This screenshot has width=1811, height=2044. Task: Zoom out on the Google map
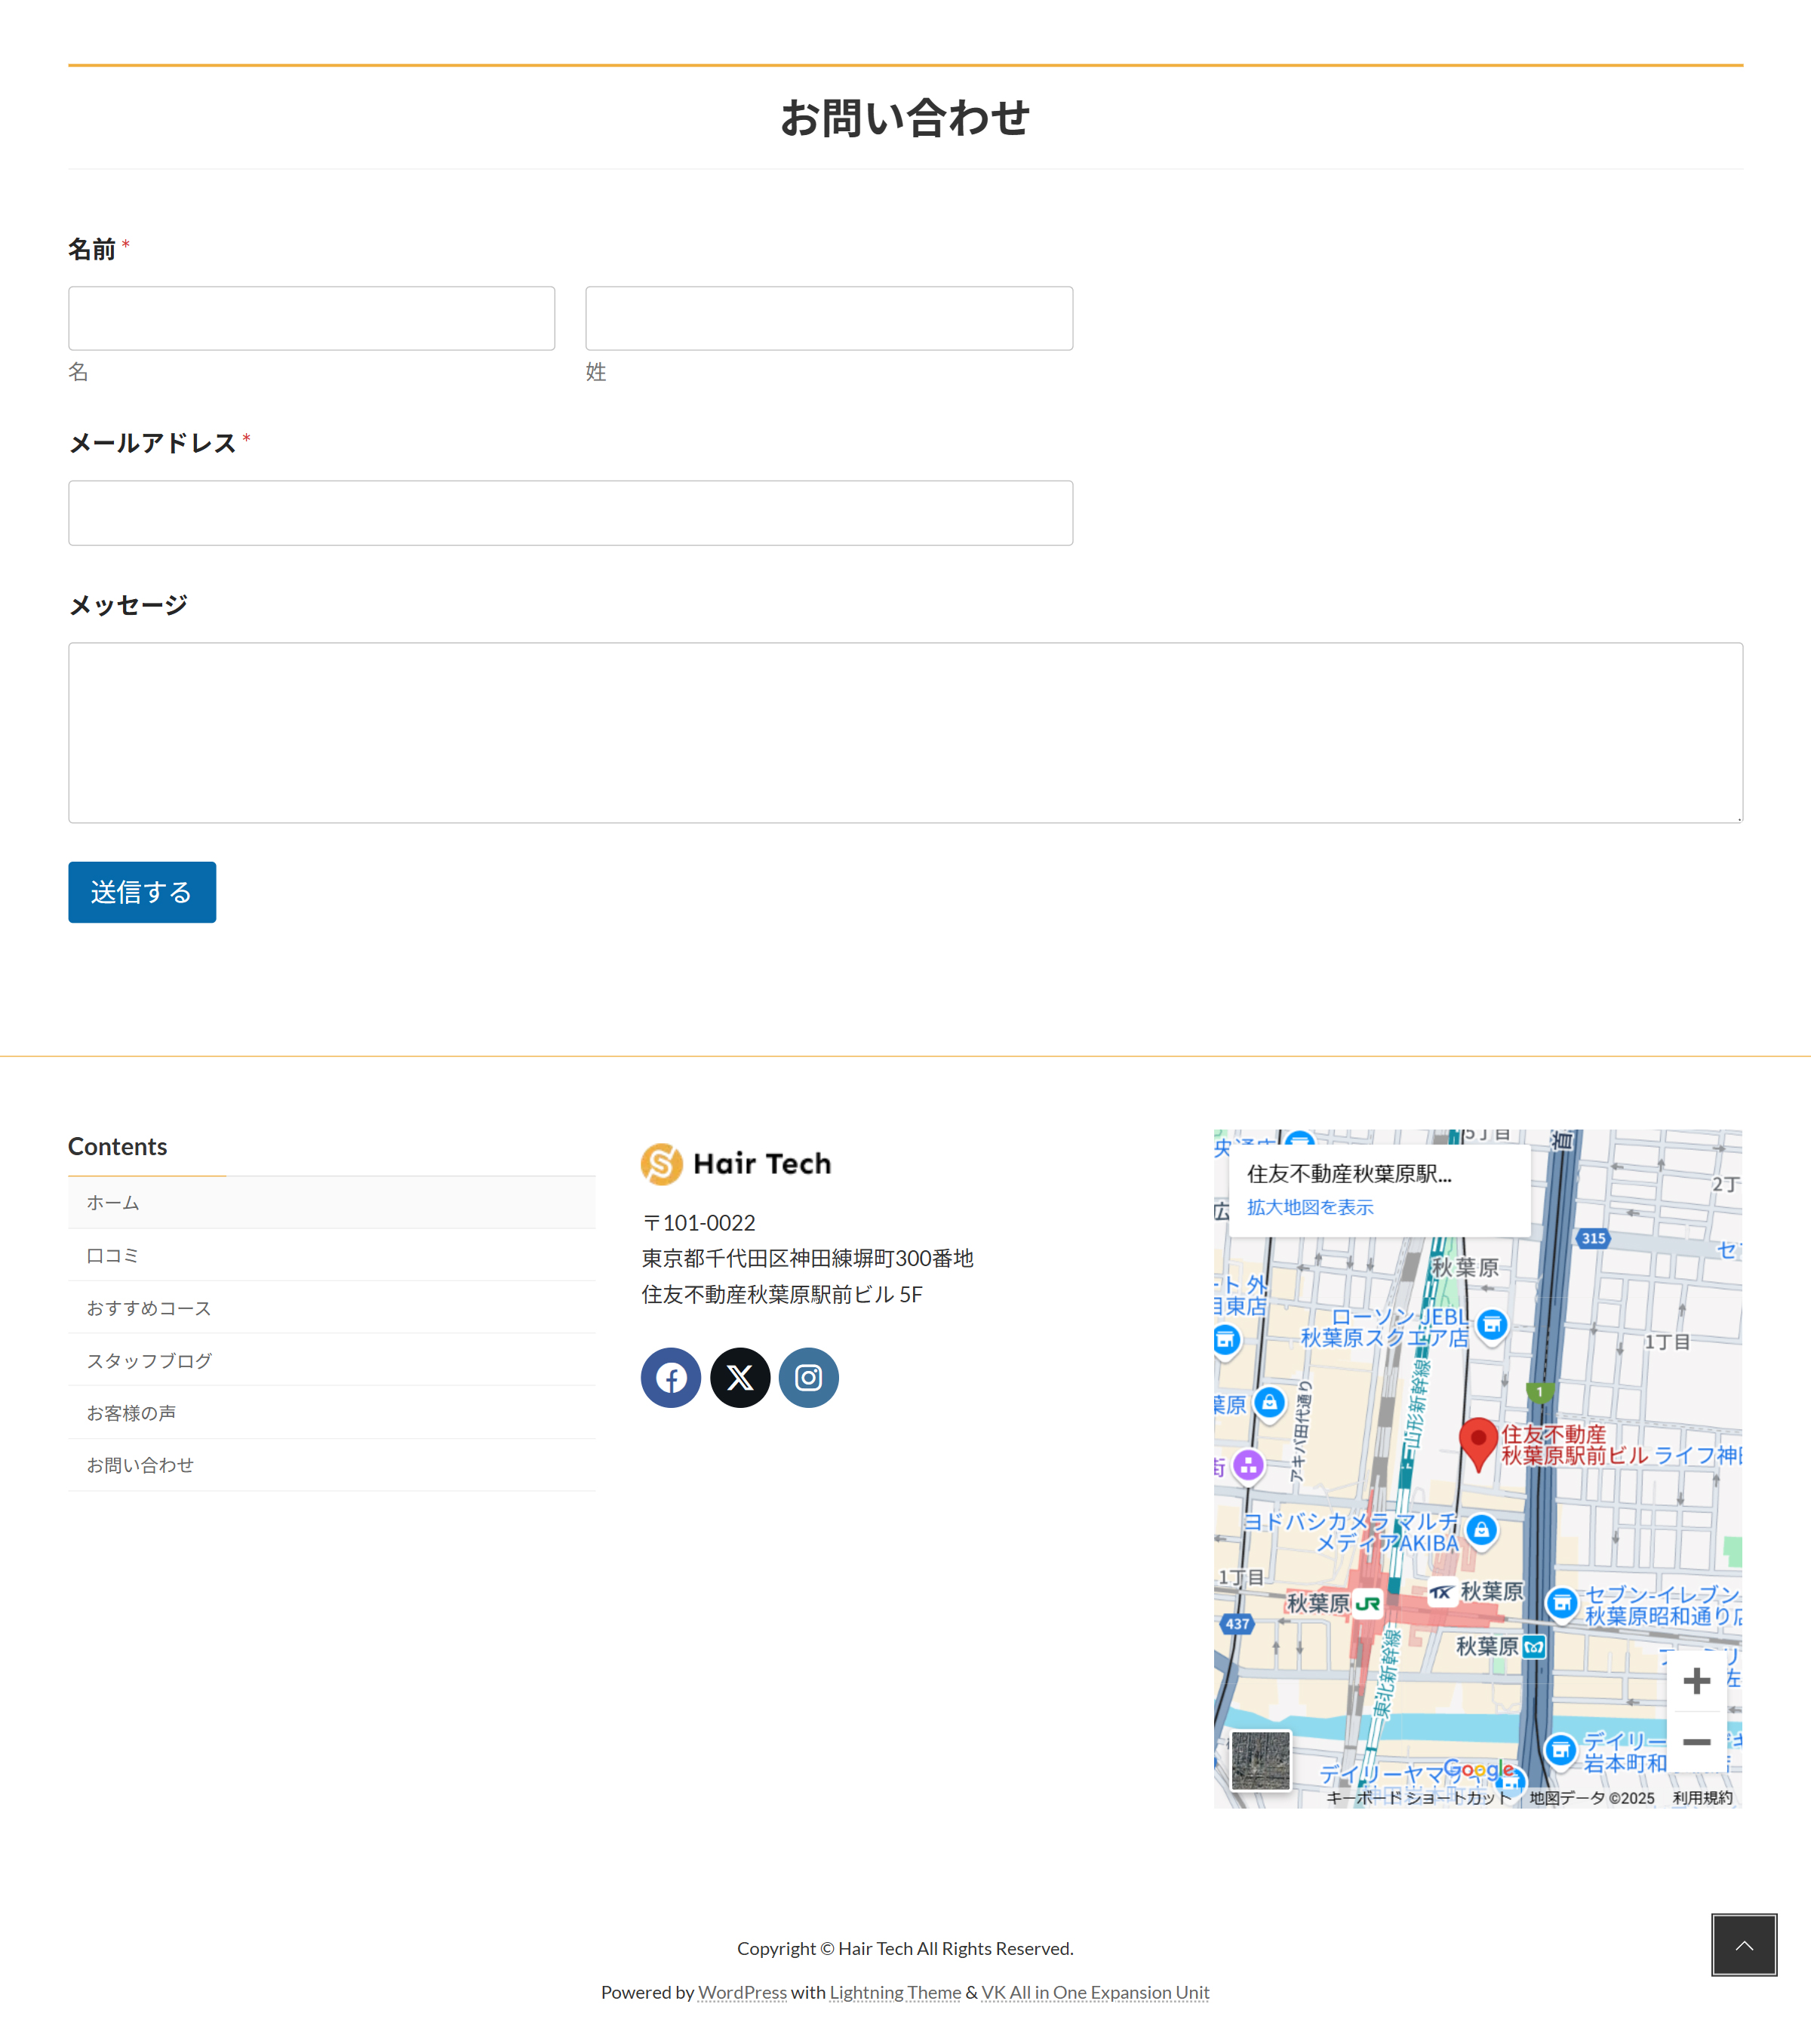[1696, 1742]
